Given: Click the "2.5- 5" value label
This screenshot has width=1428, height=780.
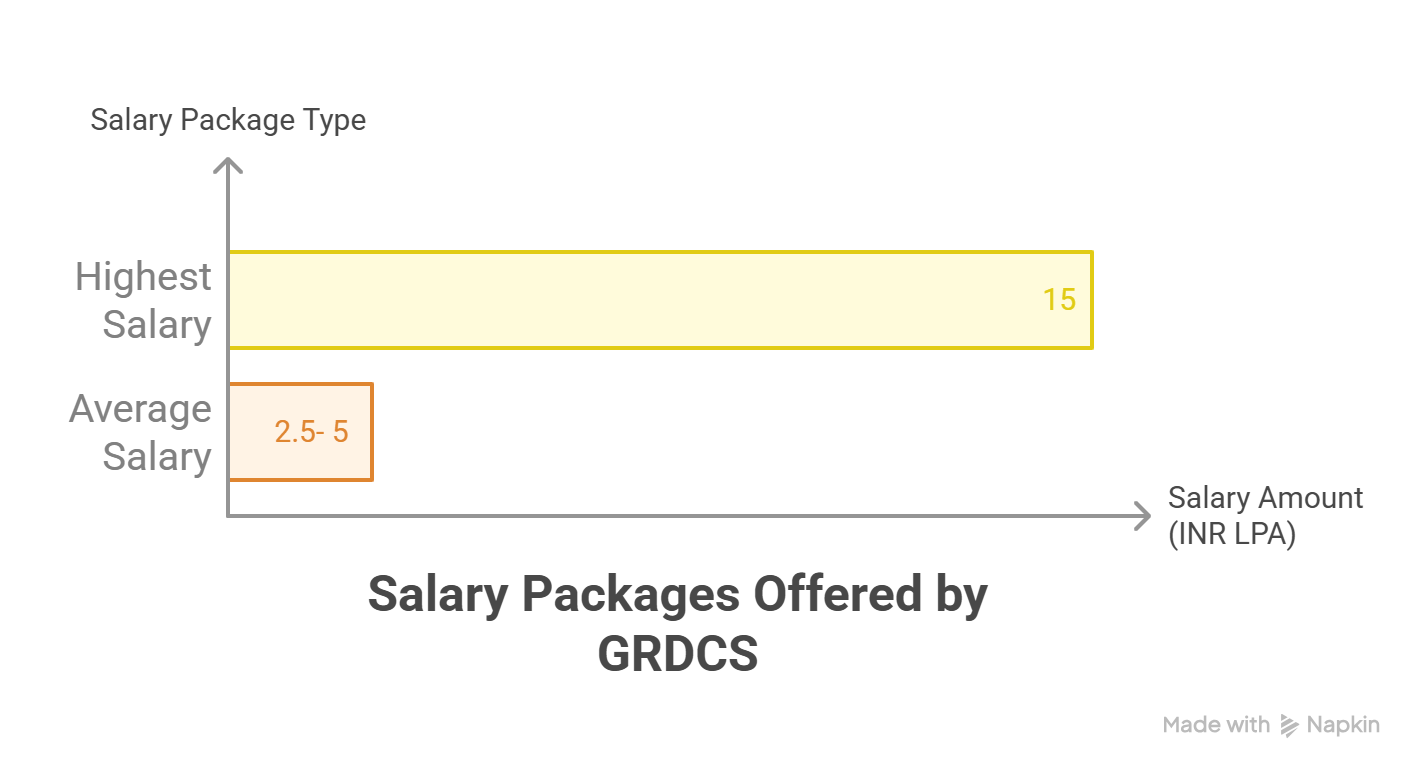Looking at the screenshot, I should (311, 432).
